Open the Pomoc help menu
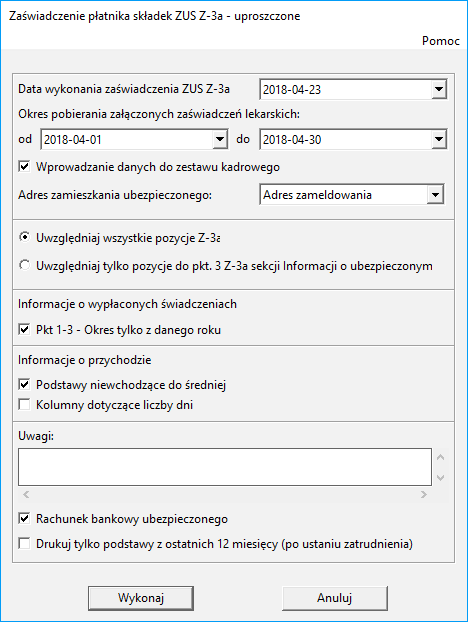Viewport: 468px width, 622px height. 441,41
